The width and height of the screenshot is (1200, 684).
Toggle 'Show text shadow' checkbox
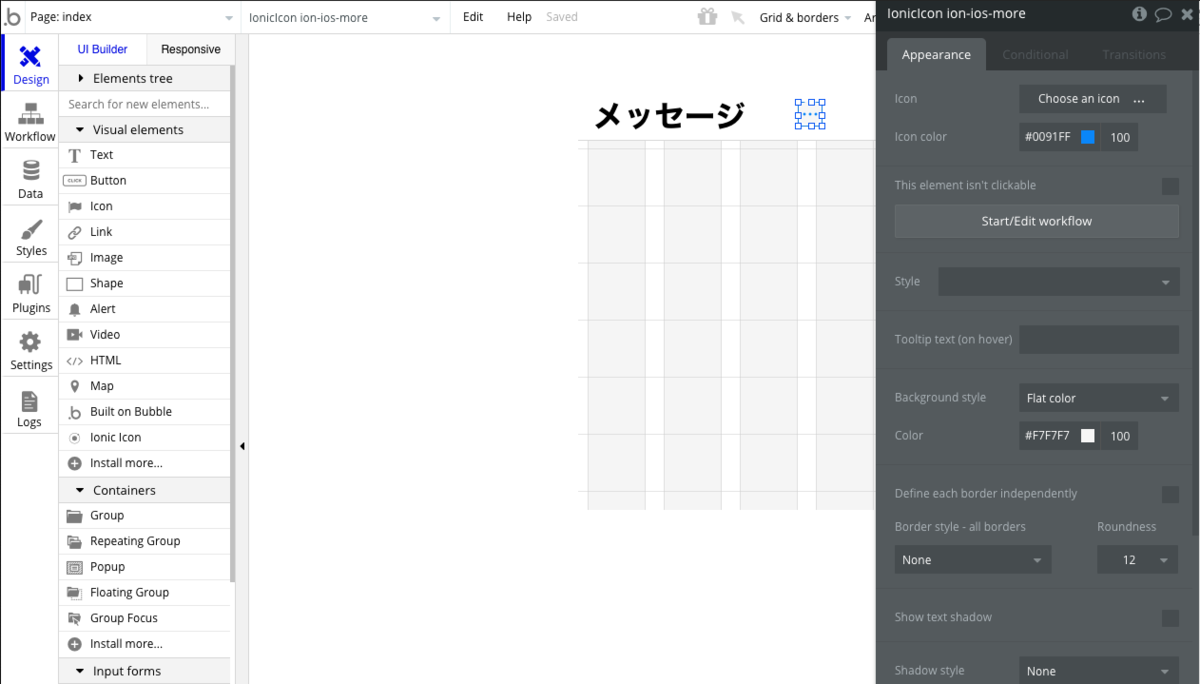coord(1170,618)
